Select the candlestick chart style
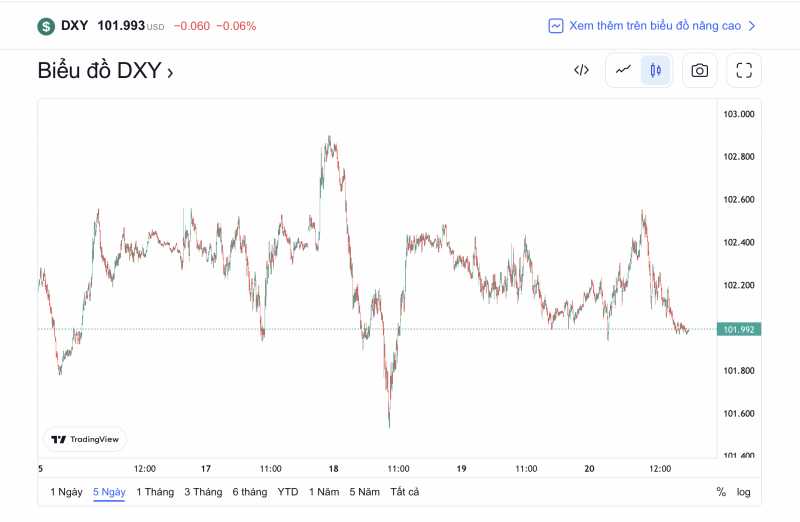 point(656,70)
